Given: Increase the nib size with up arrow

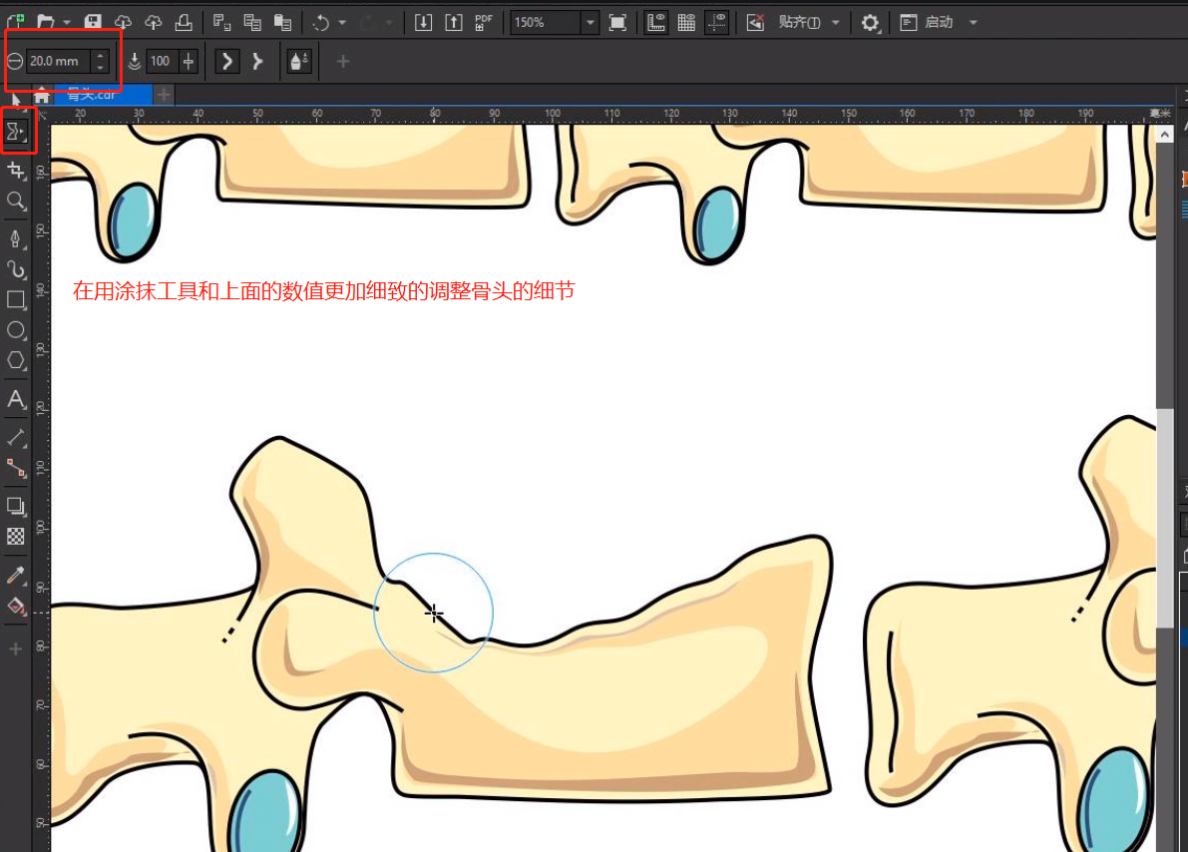Looking at the screenshot, I should click(100, 55).
